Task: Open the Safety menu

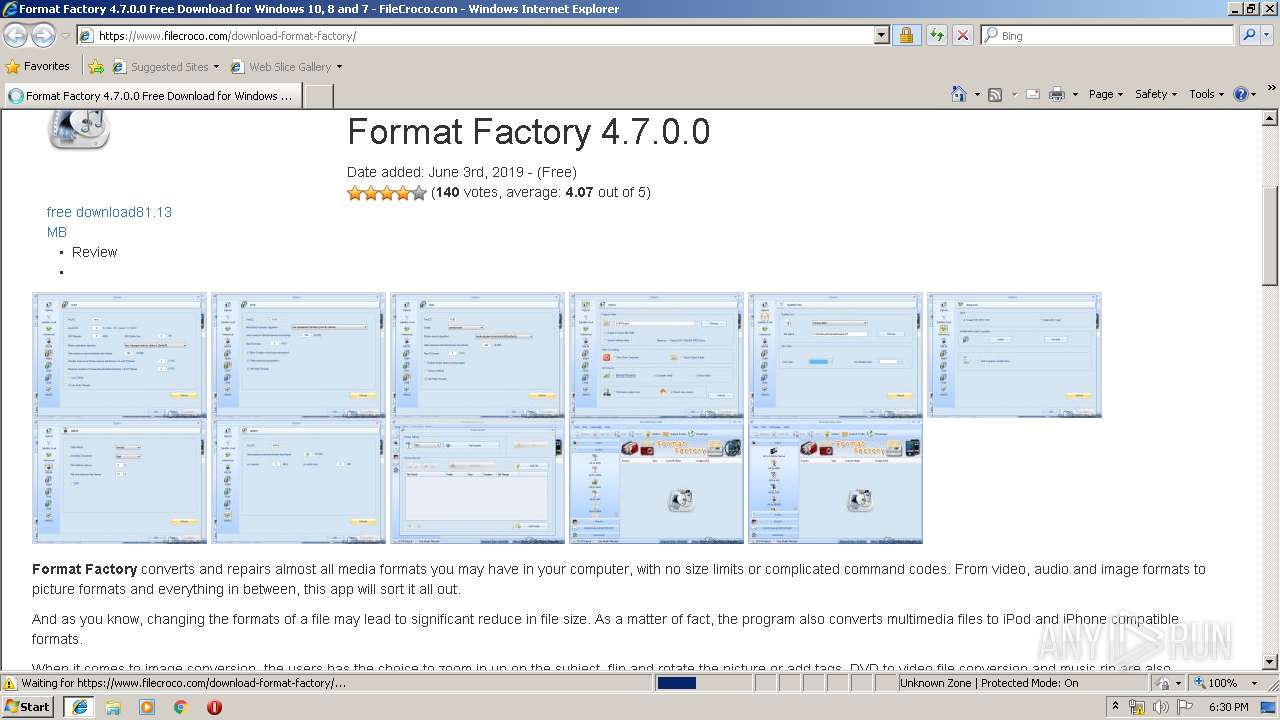Action: [1156, 94]
